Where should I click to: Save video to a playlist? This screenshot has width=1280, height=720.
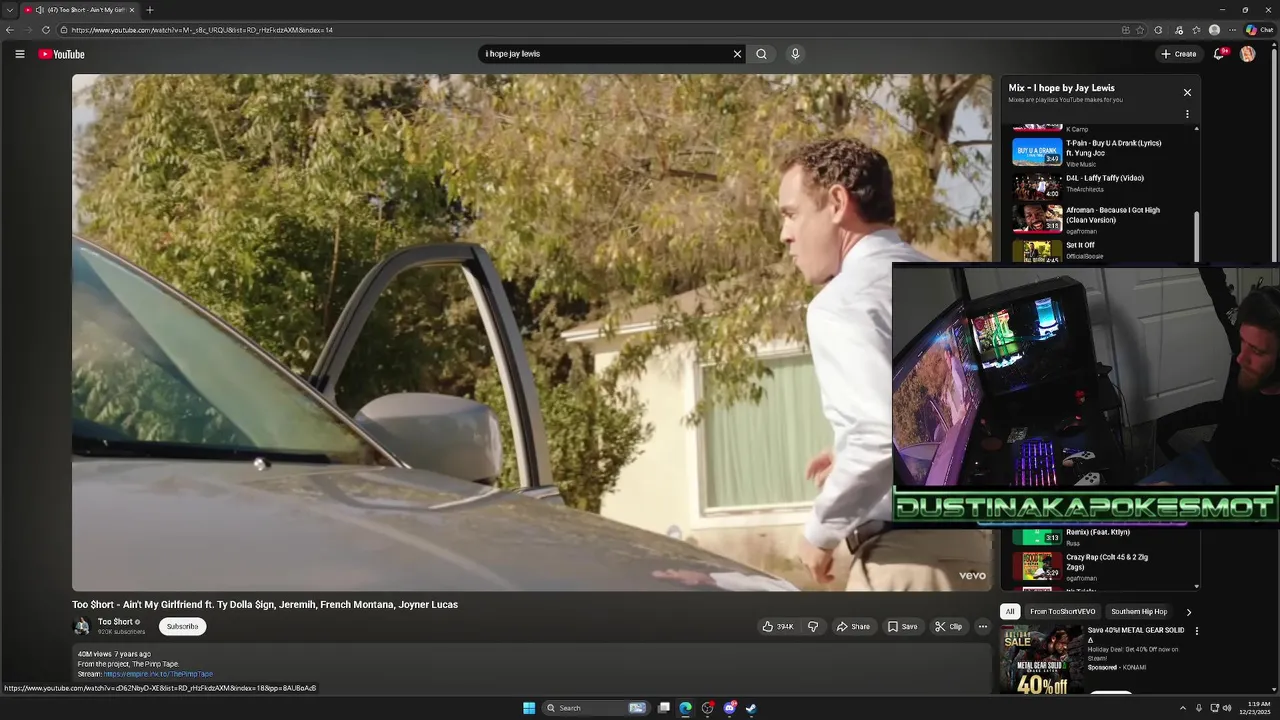(902, 627)
